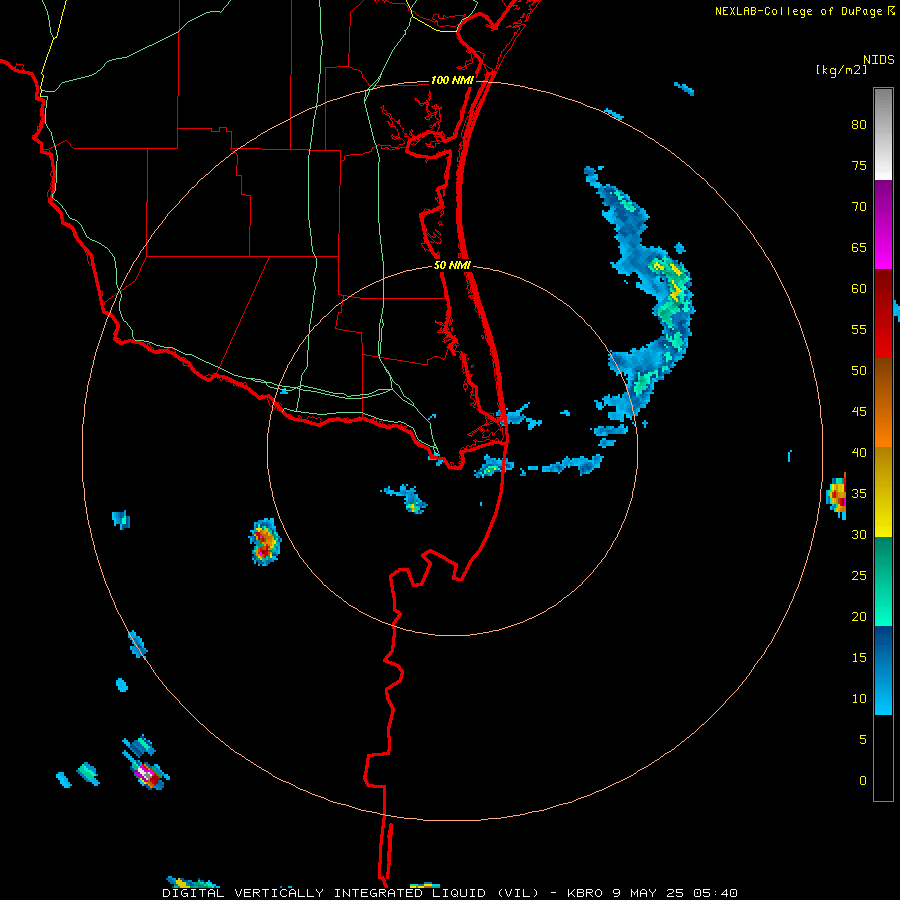
Task: Pick the green segment of the color bar
Action: pyautogui.click(x=883, y=581)
